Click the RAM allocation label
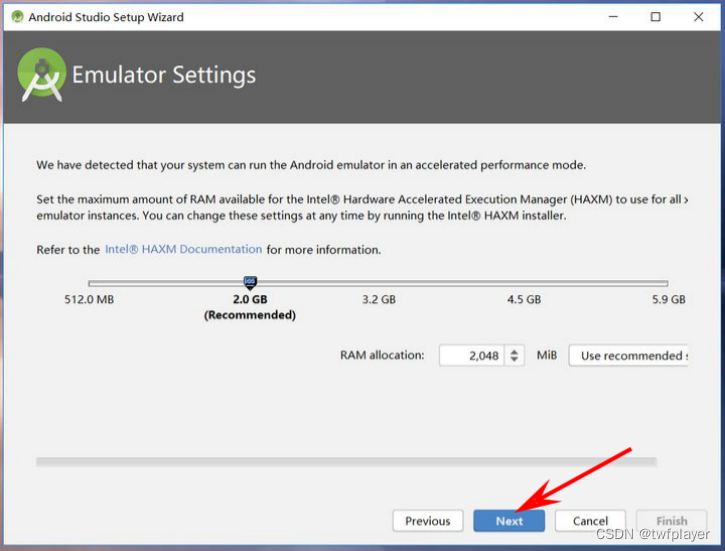Image resolution: width=725 pixels, height=551 pixels. pos(382,355)
